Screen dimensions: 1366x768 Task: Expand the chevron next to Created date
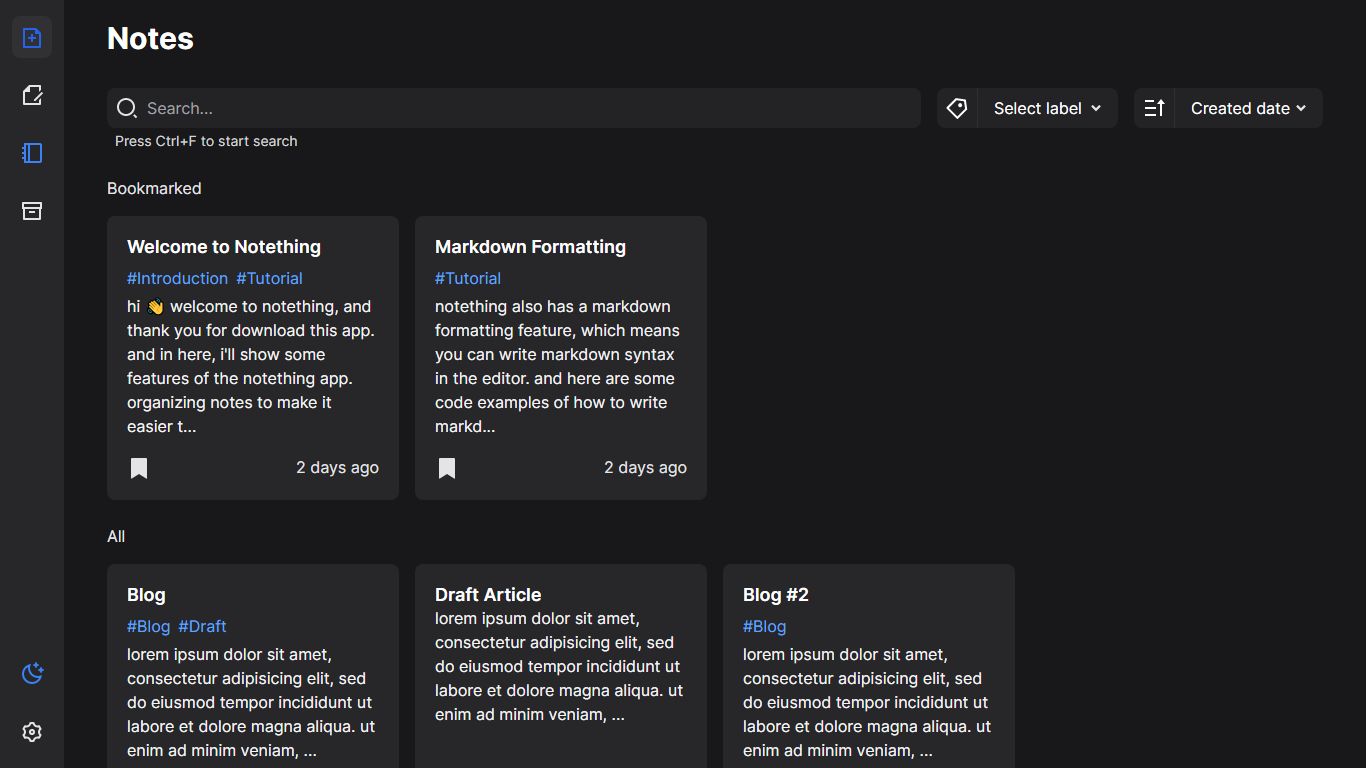click(x=1301, y=108)
